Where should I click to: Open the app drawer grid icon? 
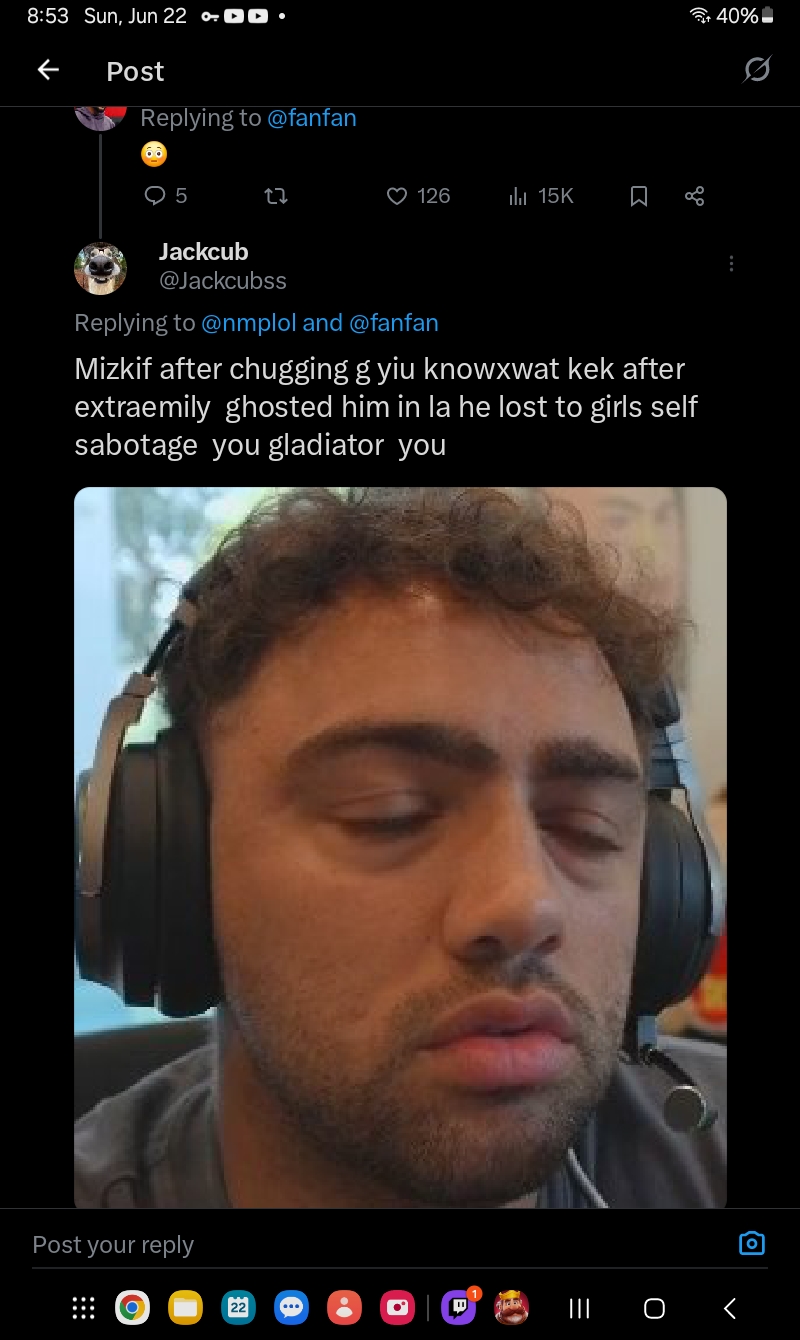tap(85, 1307)
